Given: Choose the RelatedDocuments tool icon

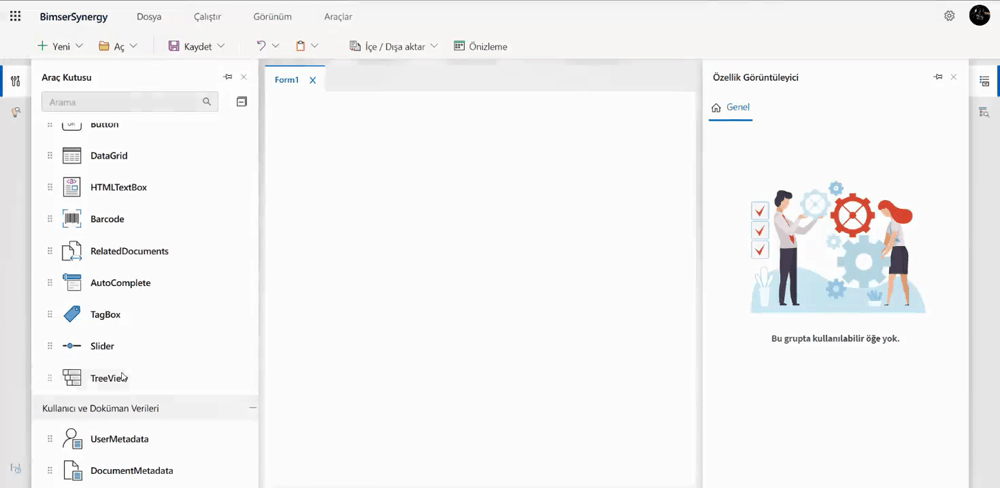Looking at the screenshot, I should coord(71,251).
